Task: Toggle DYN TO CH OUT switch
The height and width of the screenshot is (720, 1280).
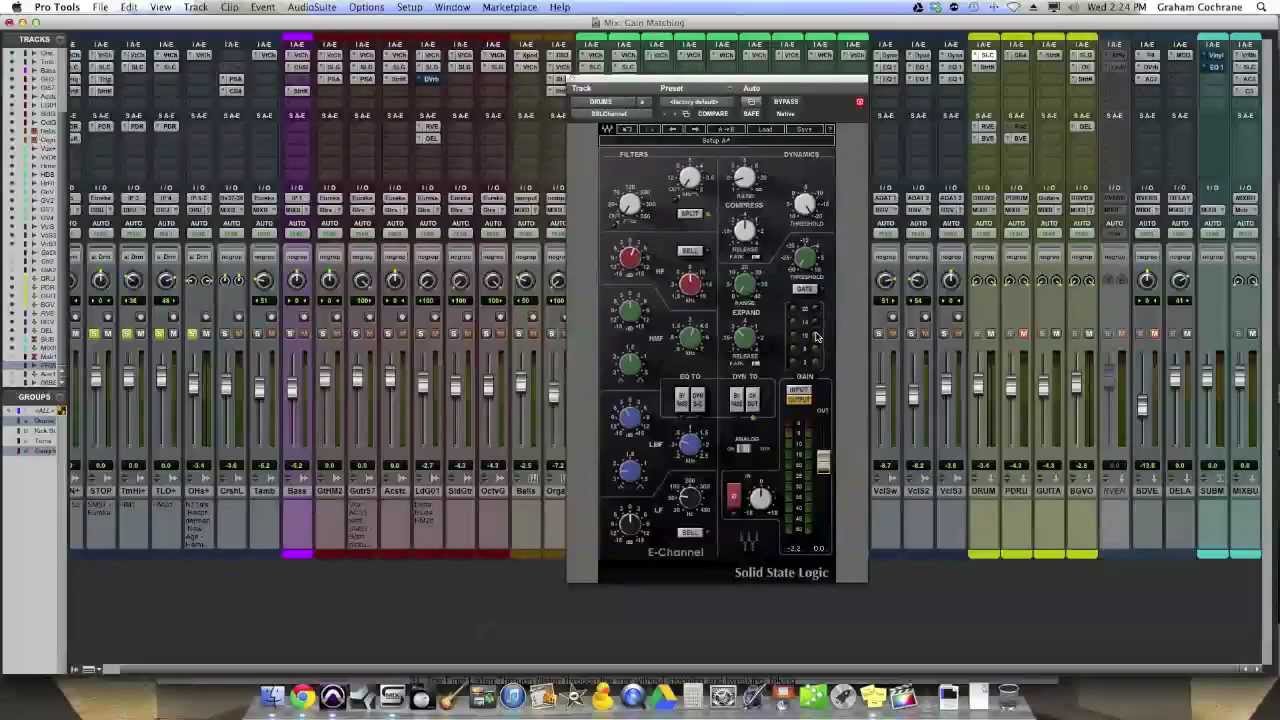Action: pyautogui.click(x=751, y=400)
